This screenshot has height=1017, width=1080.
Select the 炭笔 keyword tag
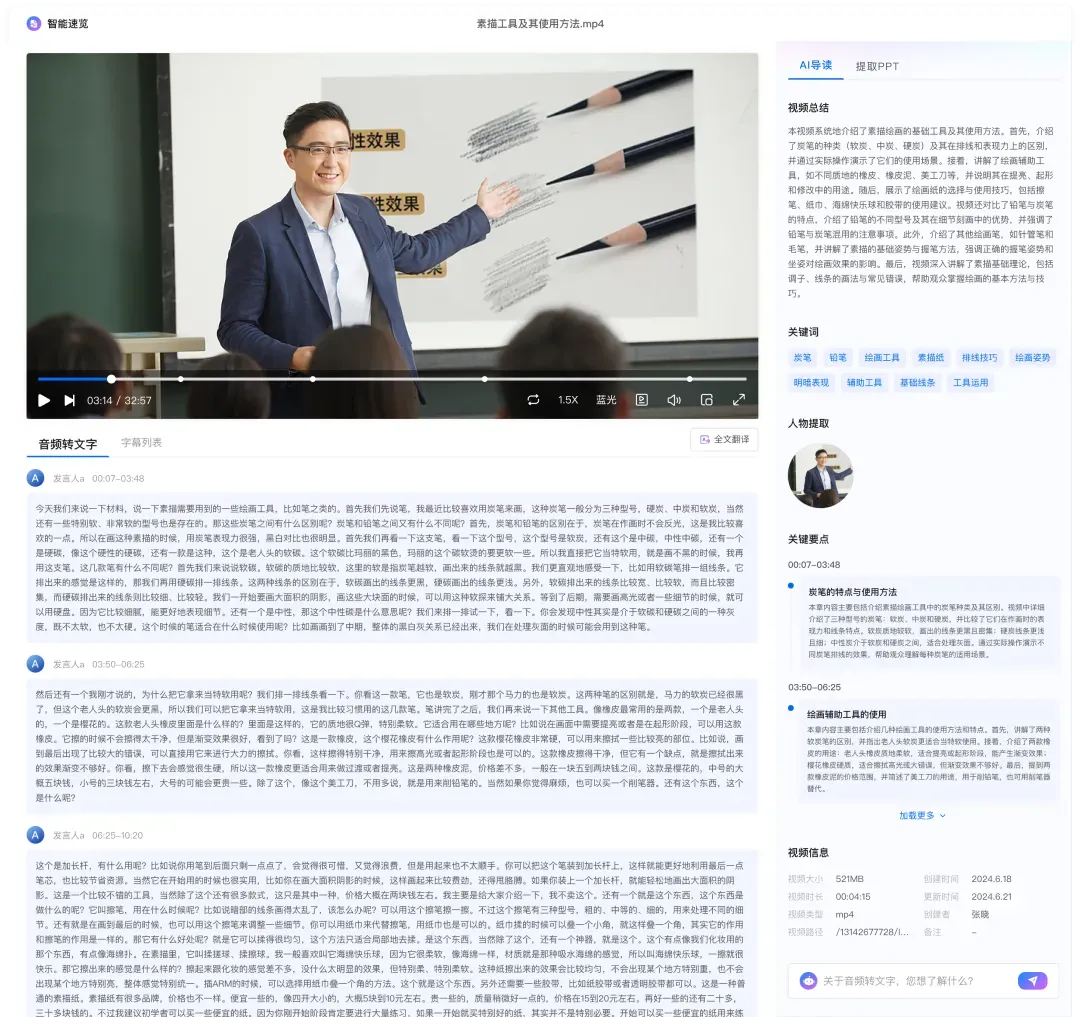pos(802,357)
